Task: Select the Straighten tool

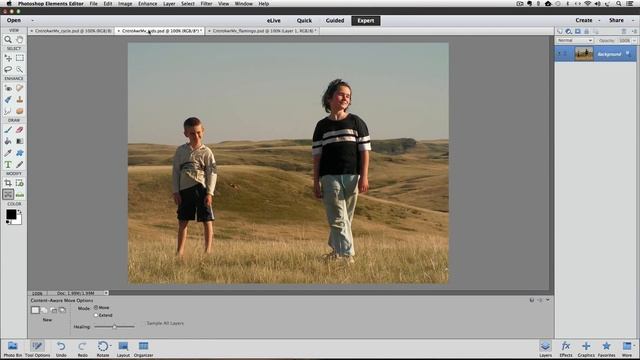Action: [20, 195]
